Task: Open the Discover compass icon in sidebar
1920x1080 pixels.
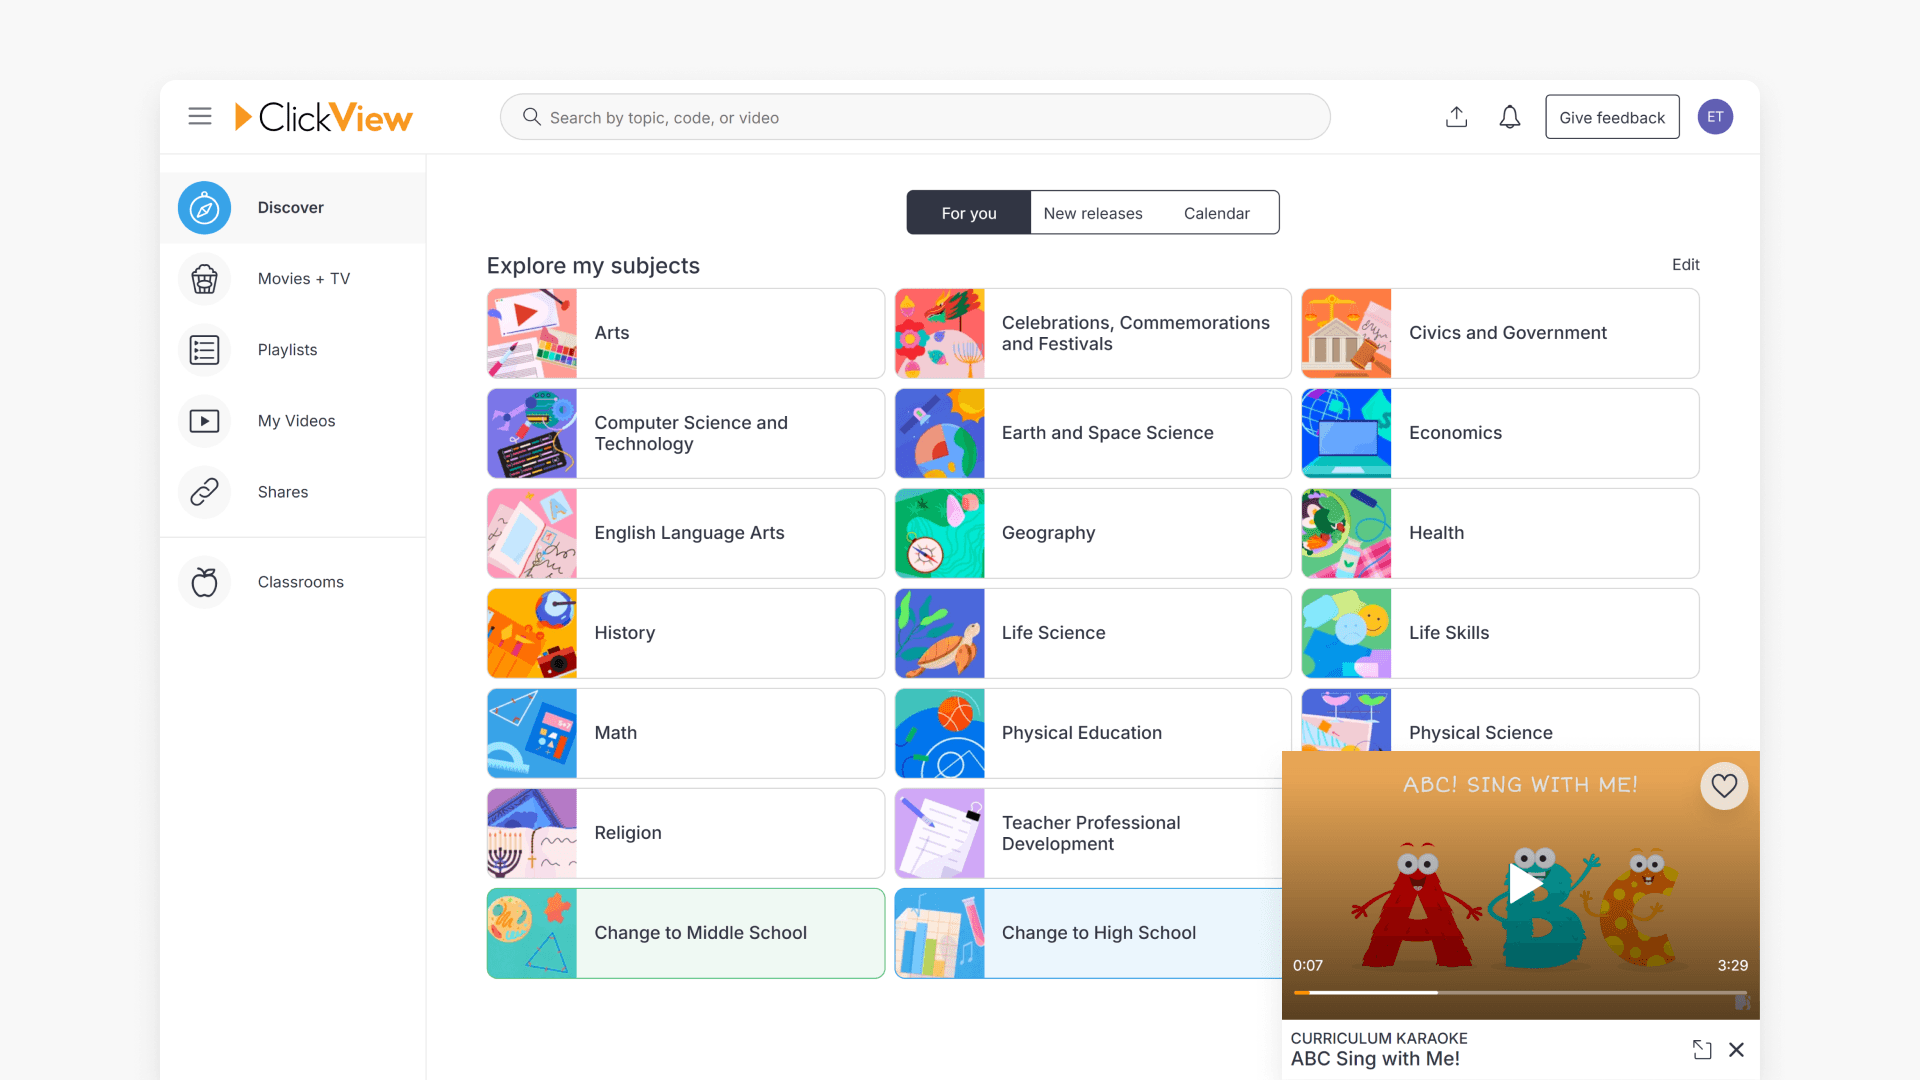Action: tap(204, 207)
